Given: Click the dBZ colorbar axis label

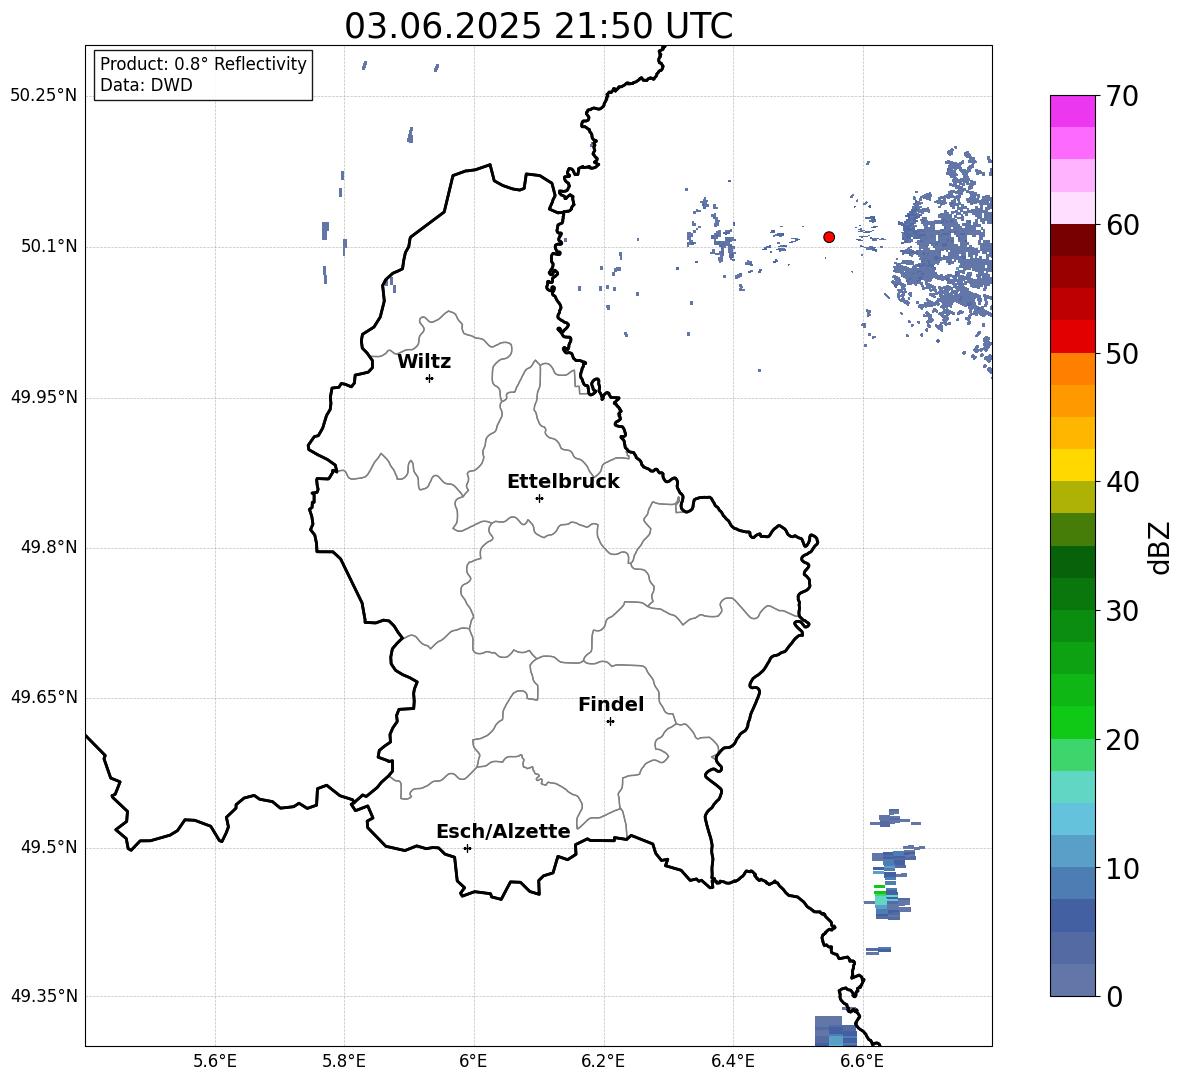Looking at the screenshot, I should click(1158, 548).
